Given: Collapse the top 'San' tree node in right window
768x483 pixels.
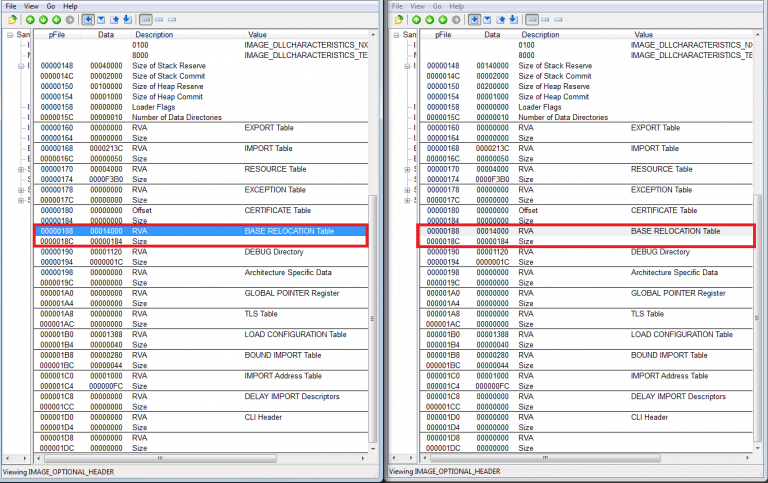Looking at the screenshot, I should tap(397, 35).
